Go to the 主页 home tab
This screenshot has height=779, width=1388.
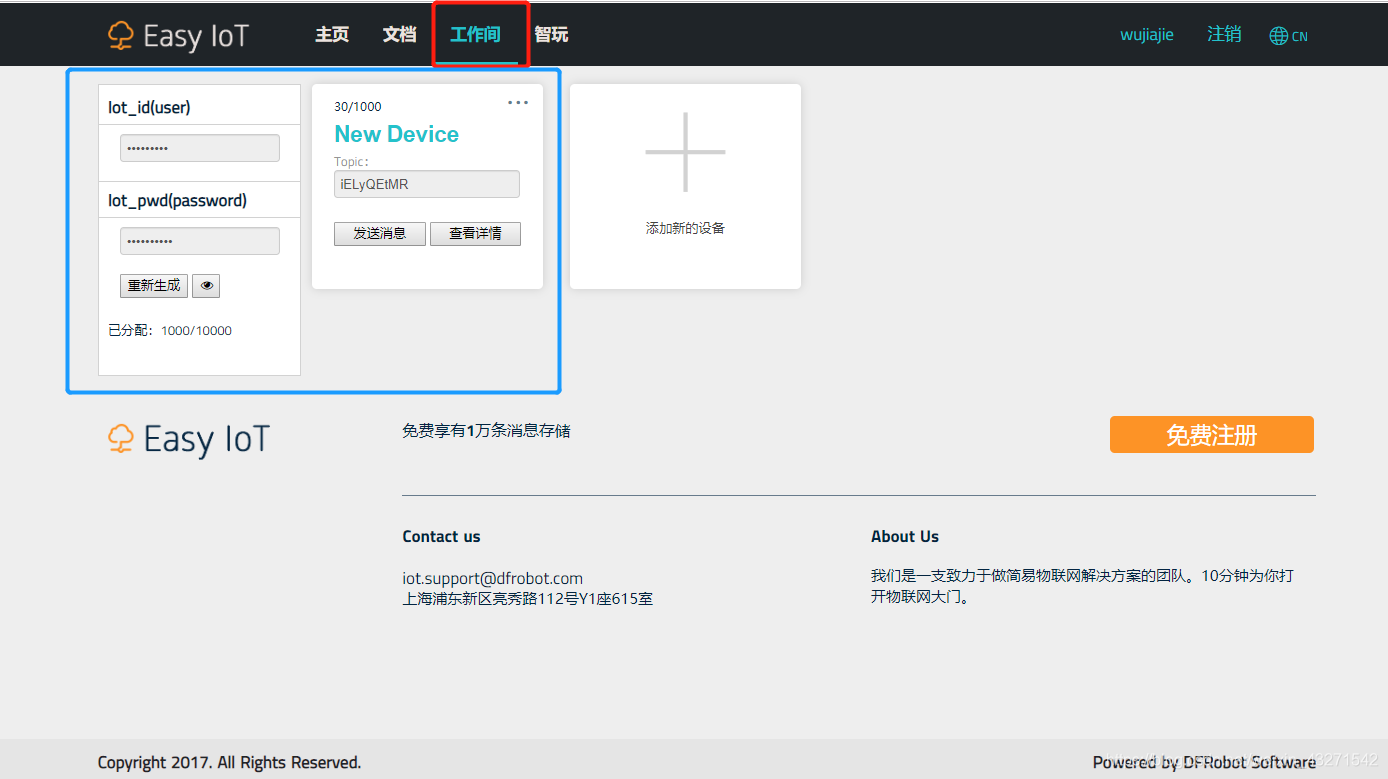[x=332, y=35]
